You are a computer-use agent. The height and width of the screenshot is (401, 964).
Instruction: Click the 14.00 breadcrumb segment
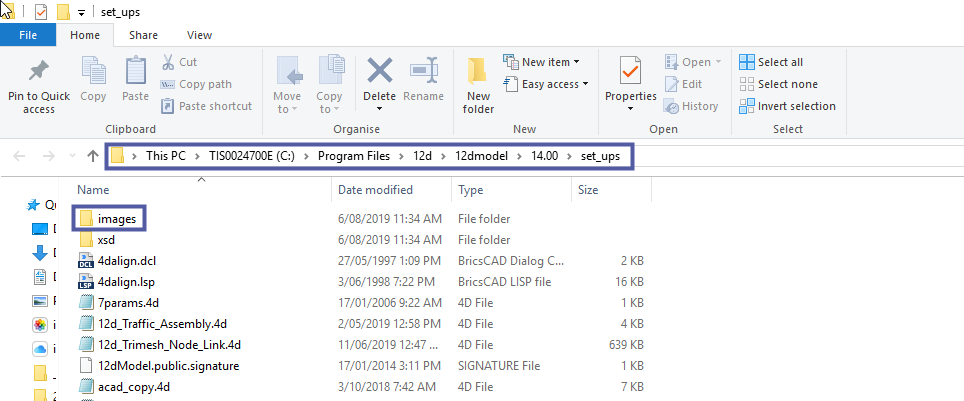[545, 156]
